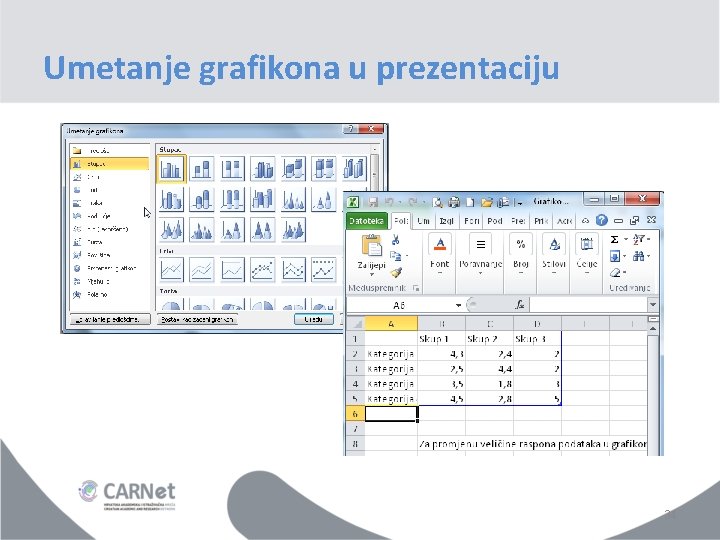Open the Međuspremnik dialog launcher

coord(416,288)
